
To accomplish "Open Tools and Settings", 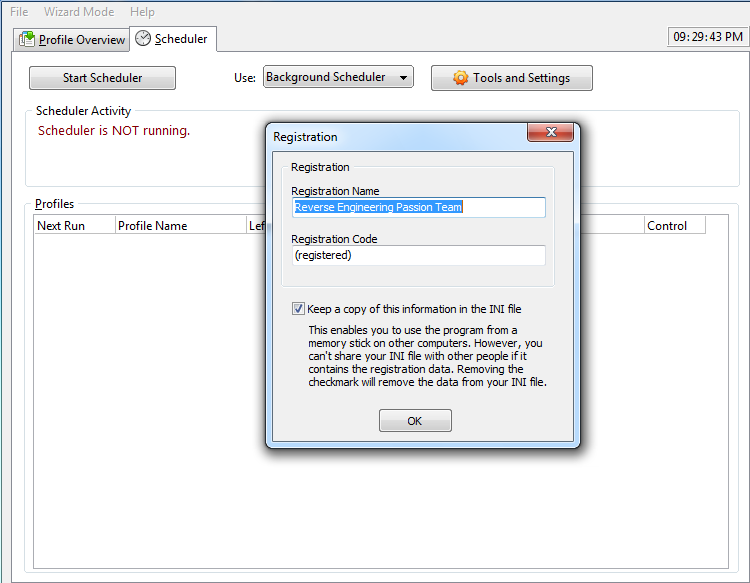I will [x=512, y=78].
